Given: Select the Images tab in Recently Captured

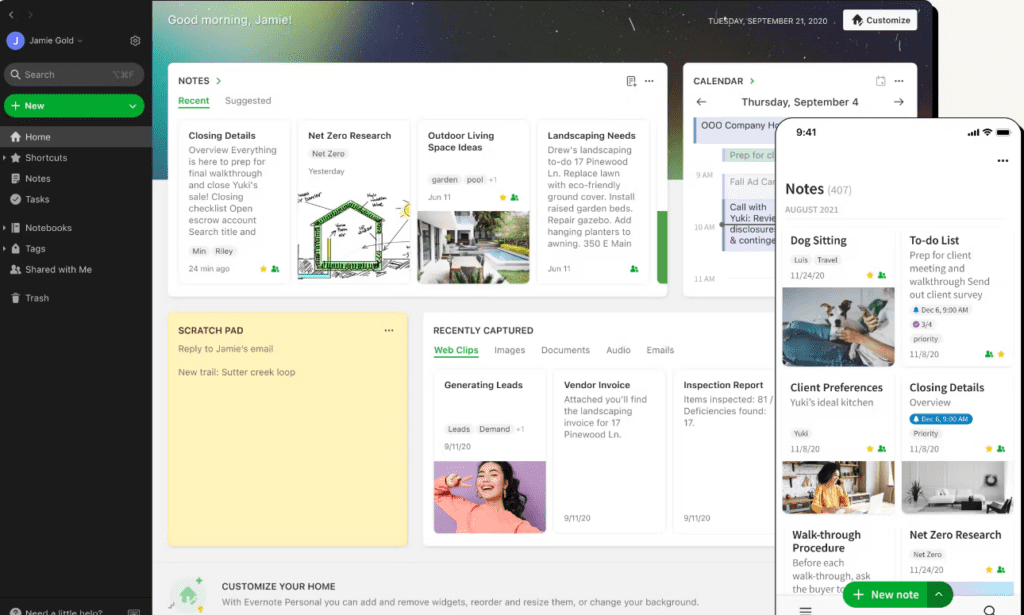Looking at the screenshot, I should 509,351.
